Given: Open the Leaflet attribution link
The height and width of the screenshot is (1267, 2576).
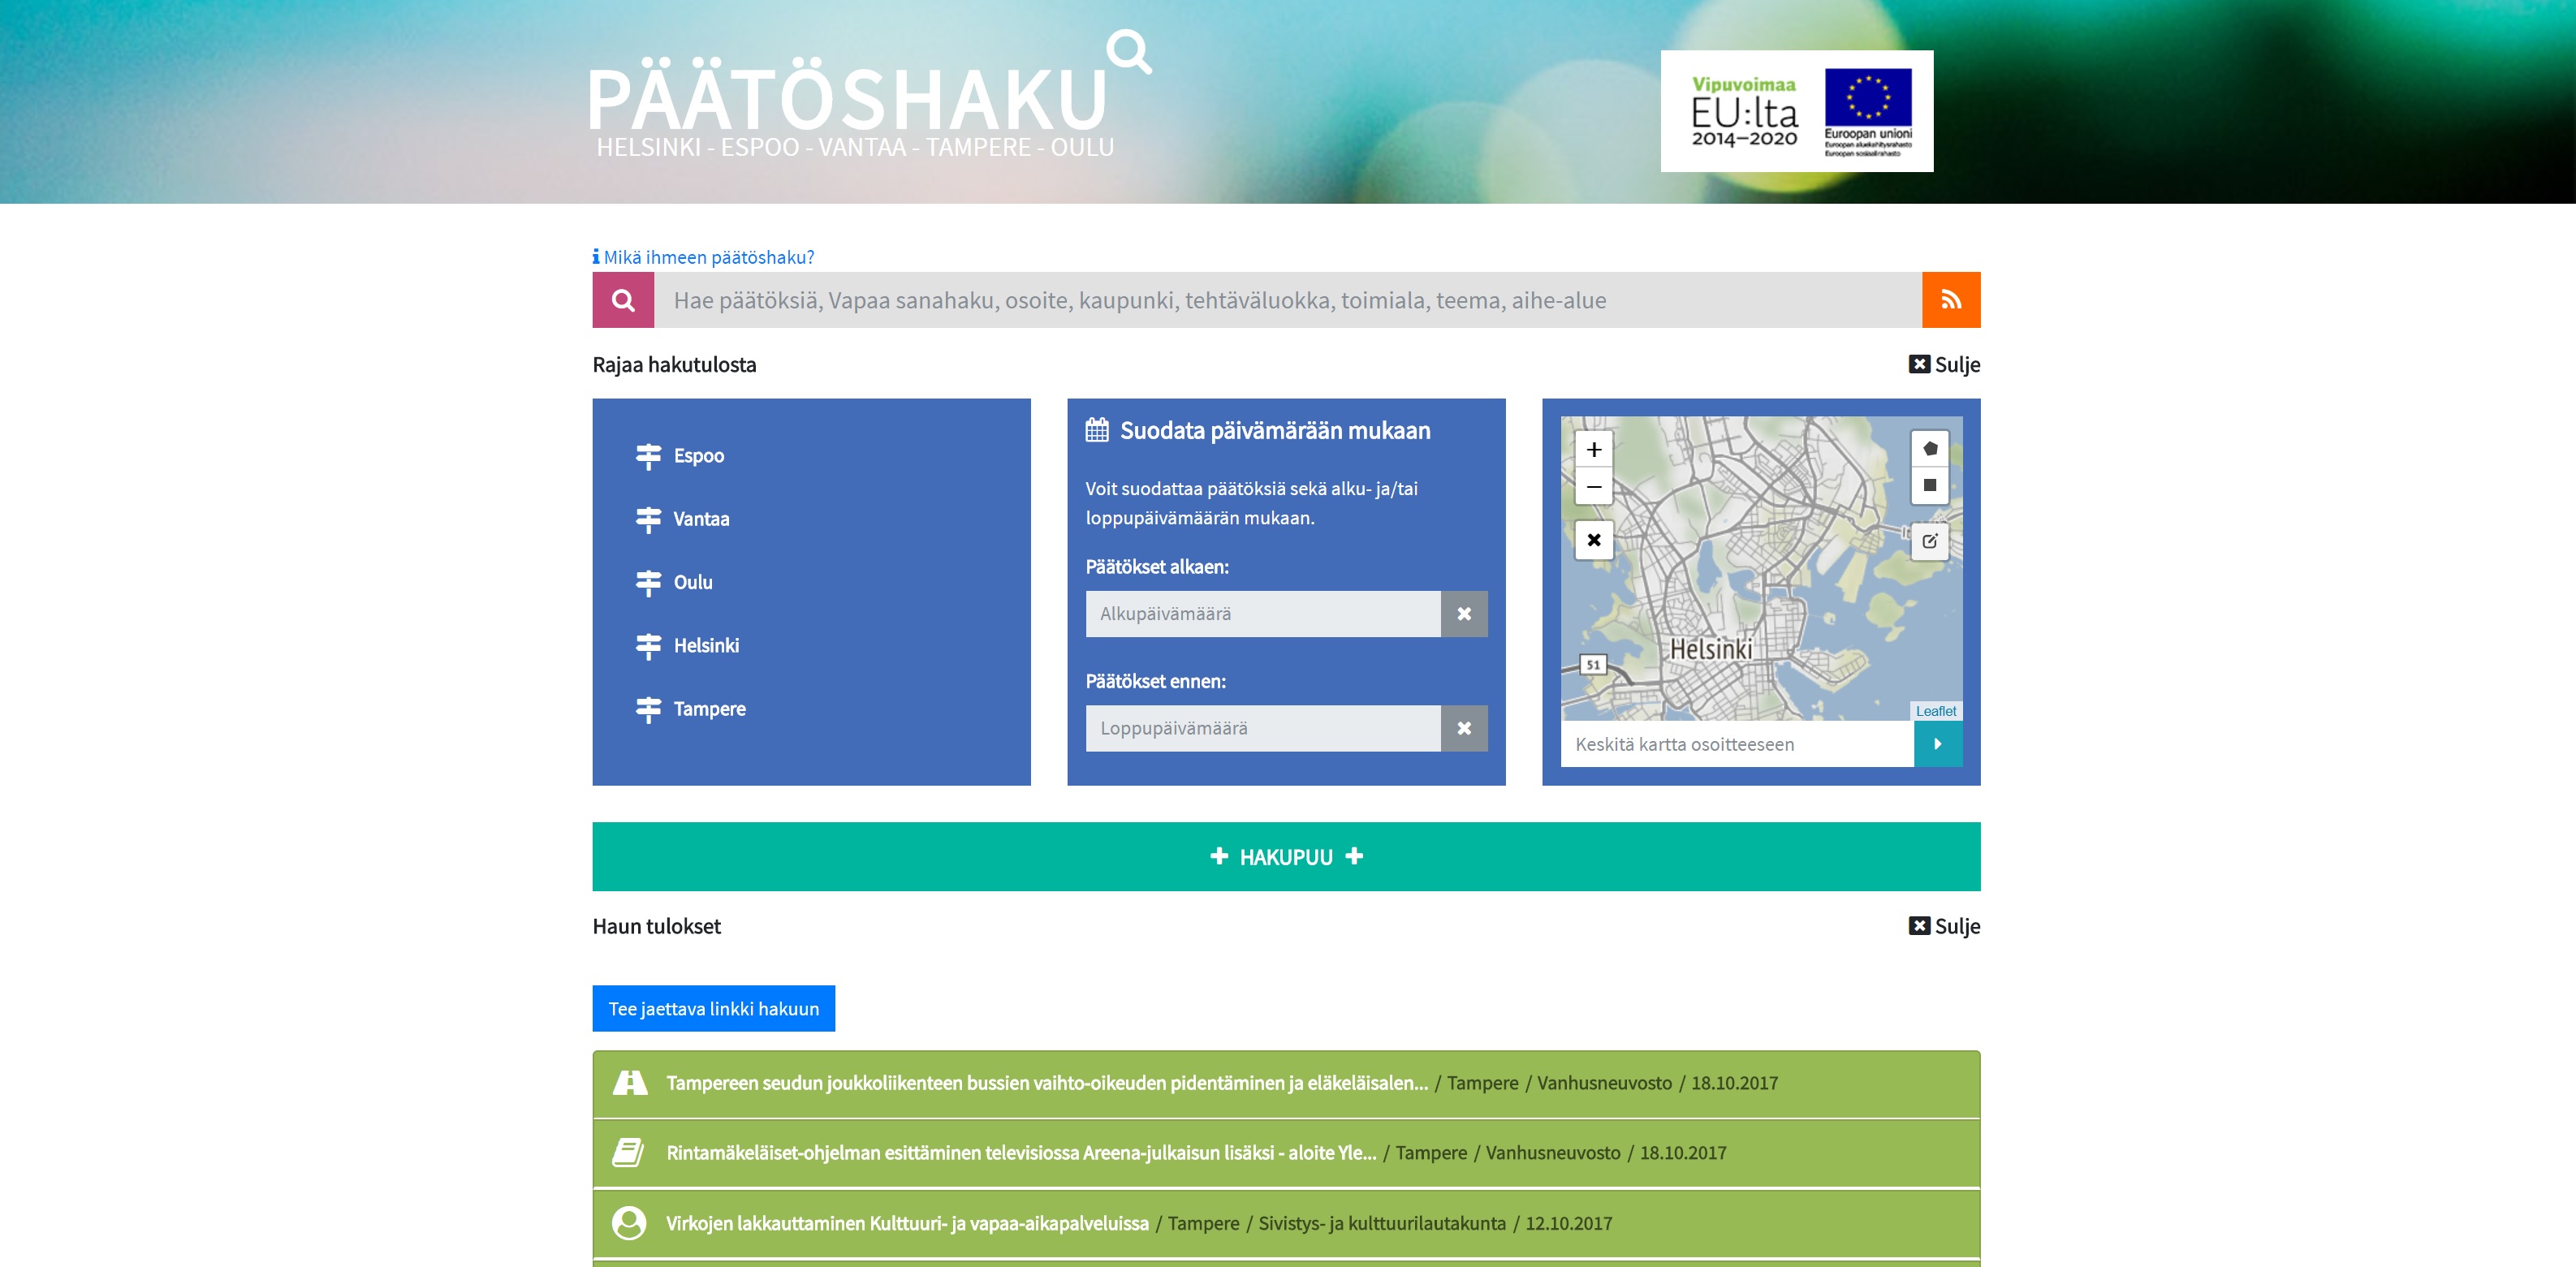Looking at the screenshot, I should pyautogui.click(x=1935, y=711).
